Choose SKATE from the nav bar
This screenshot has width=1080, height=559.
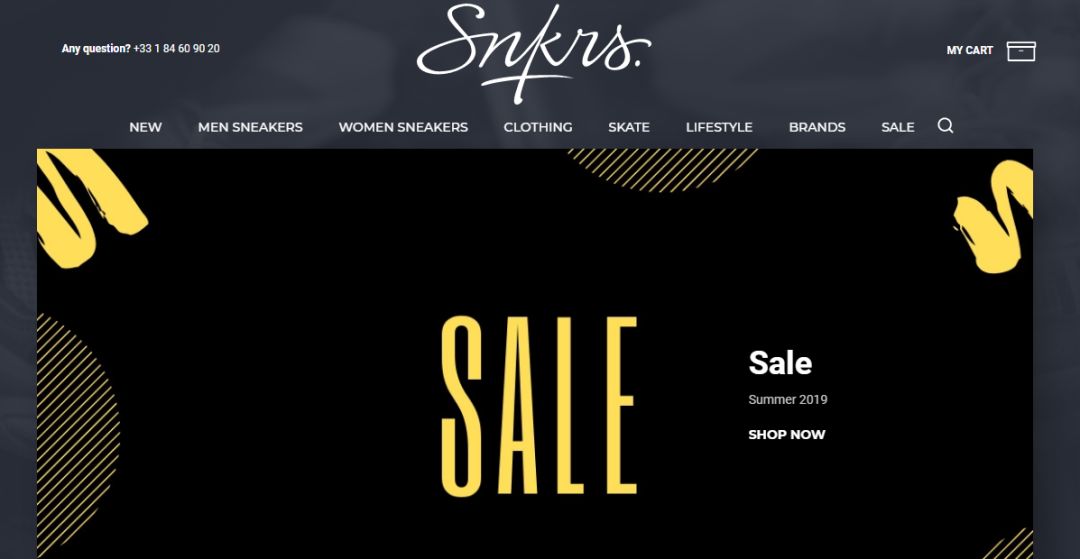pos(629,127)
